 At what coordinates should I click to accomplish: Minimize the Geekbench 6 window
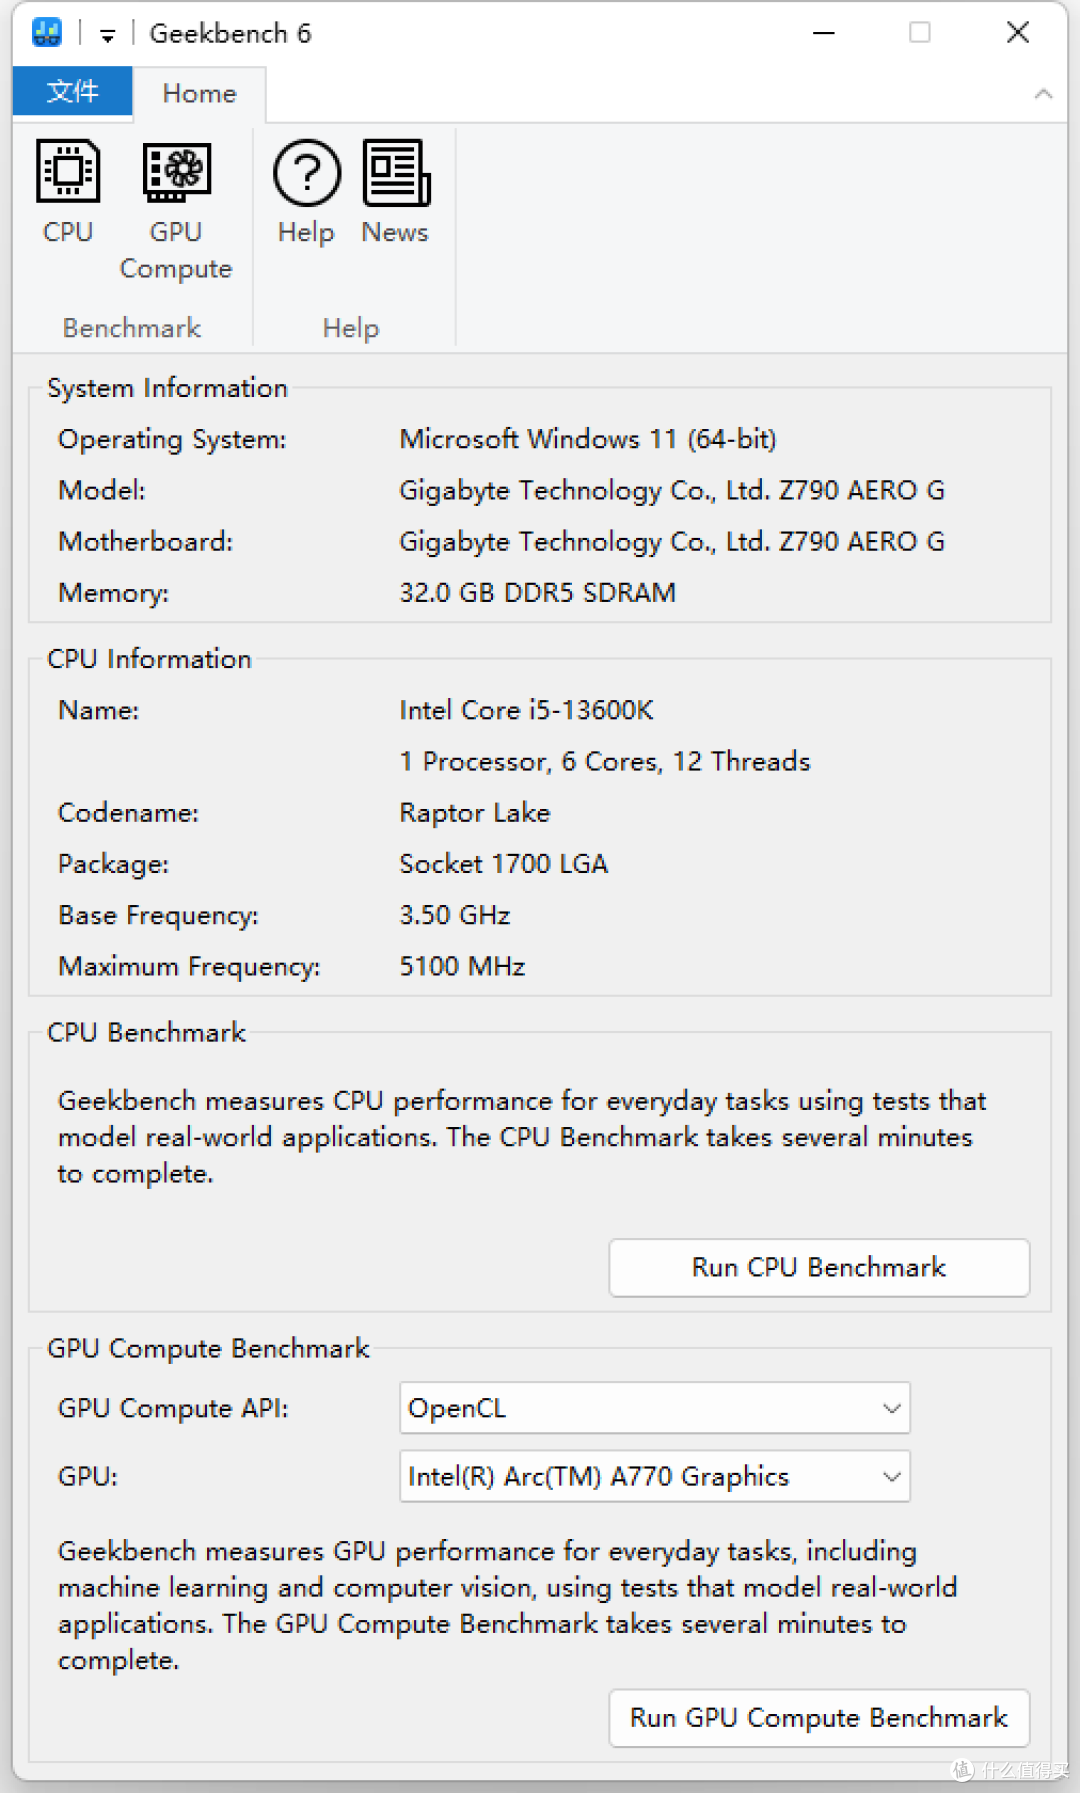tap(824, 33)
